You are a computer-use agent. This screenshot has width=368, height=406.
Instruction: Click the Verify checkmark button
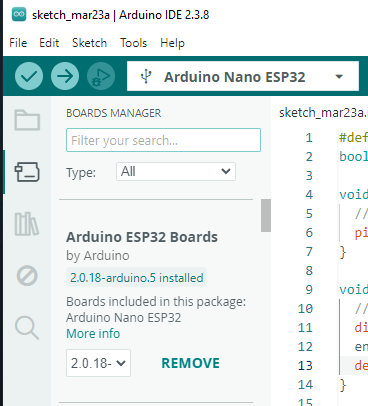(x=29, y=76)
